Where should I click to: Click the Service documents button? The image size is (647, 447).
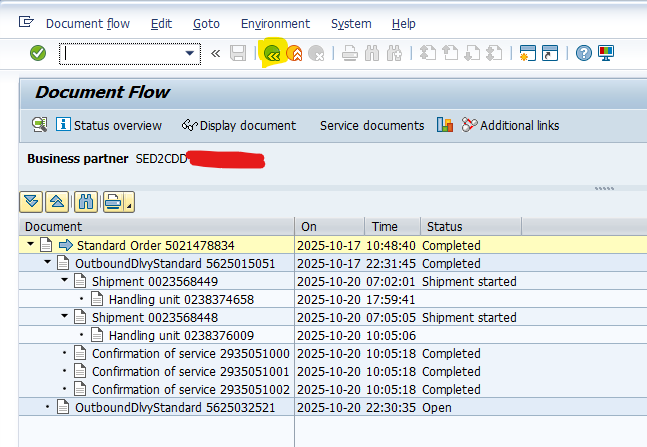point(372,125)
